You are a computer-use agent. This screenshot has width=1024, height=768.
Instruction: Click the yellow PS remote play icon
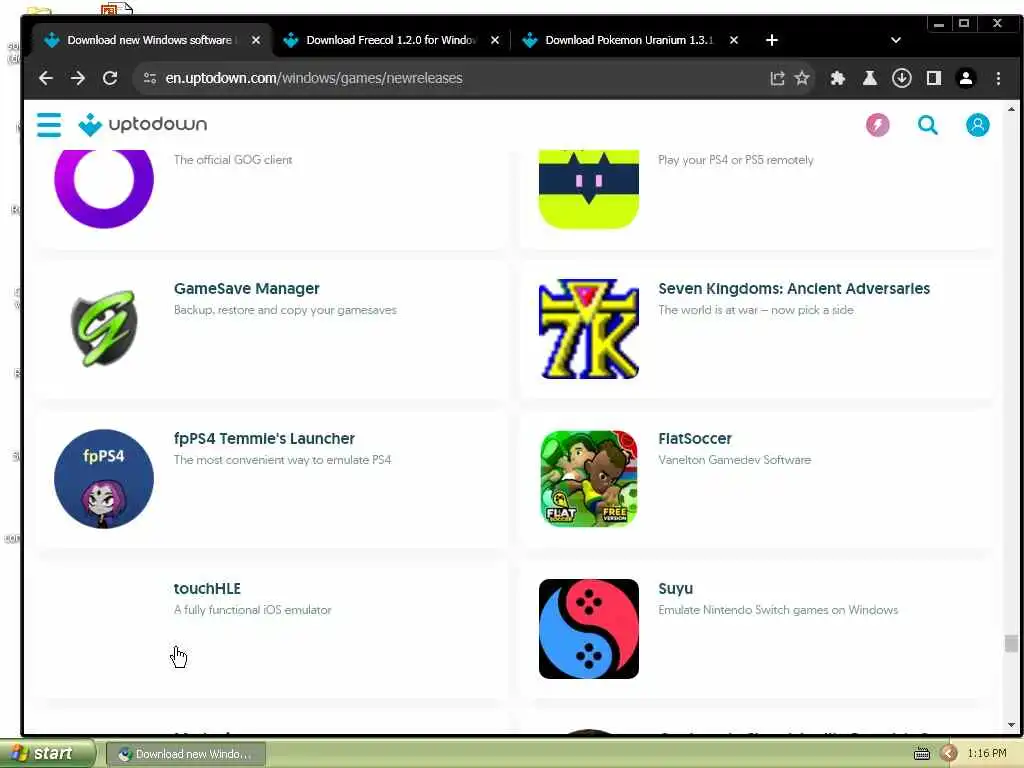(x=588, y=189)
